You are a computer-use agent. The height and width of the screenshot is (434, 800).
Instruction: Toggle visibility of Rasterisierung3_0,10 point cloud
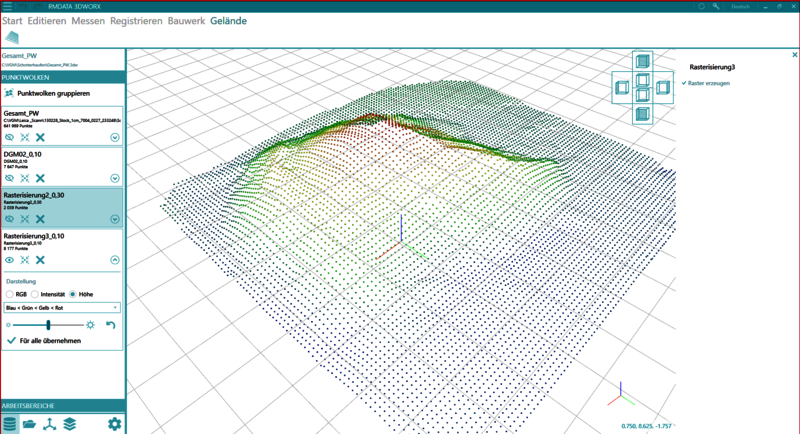(x=9, y=260)
